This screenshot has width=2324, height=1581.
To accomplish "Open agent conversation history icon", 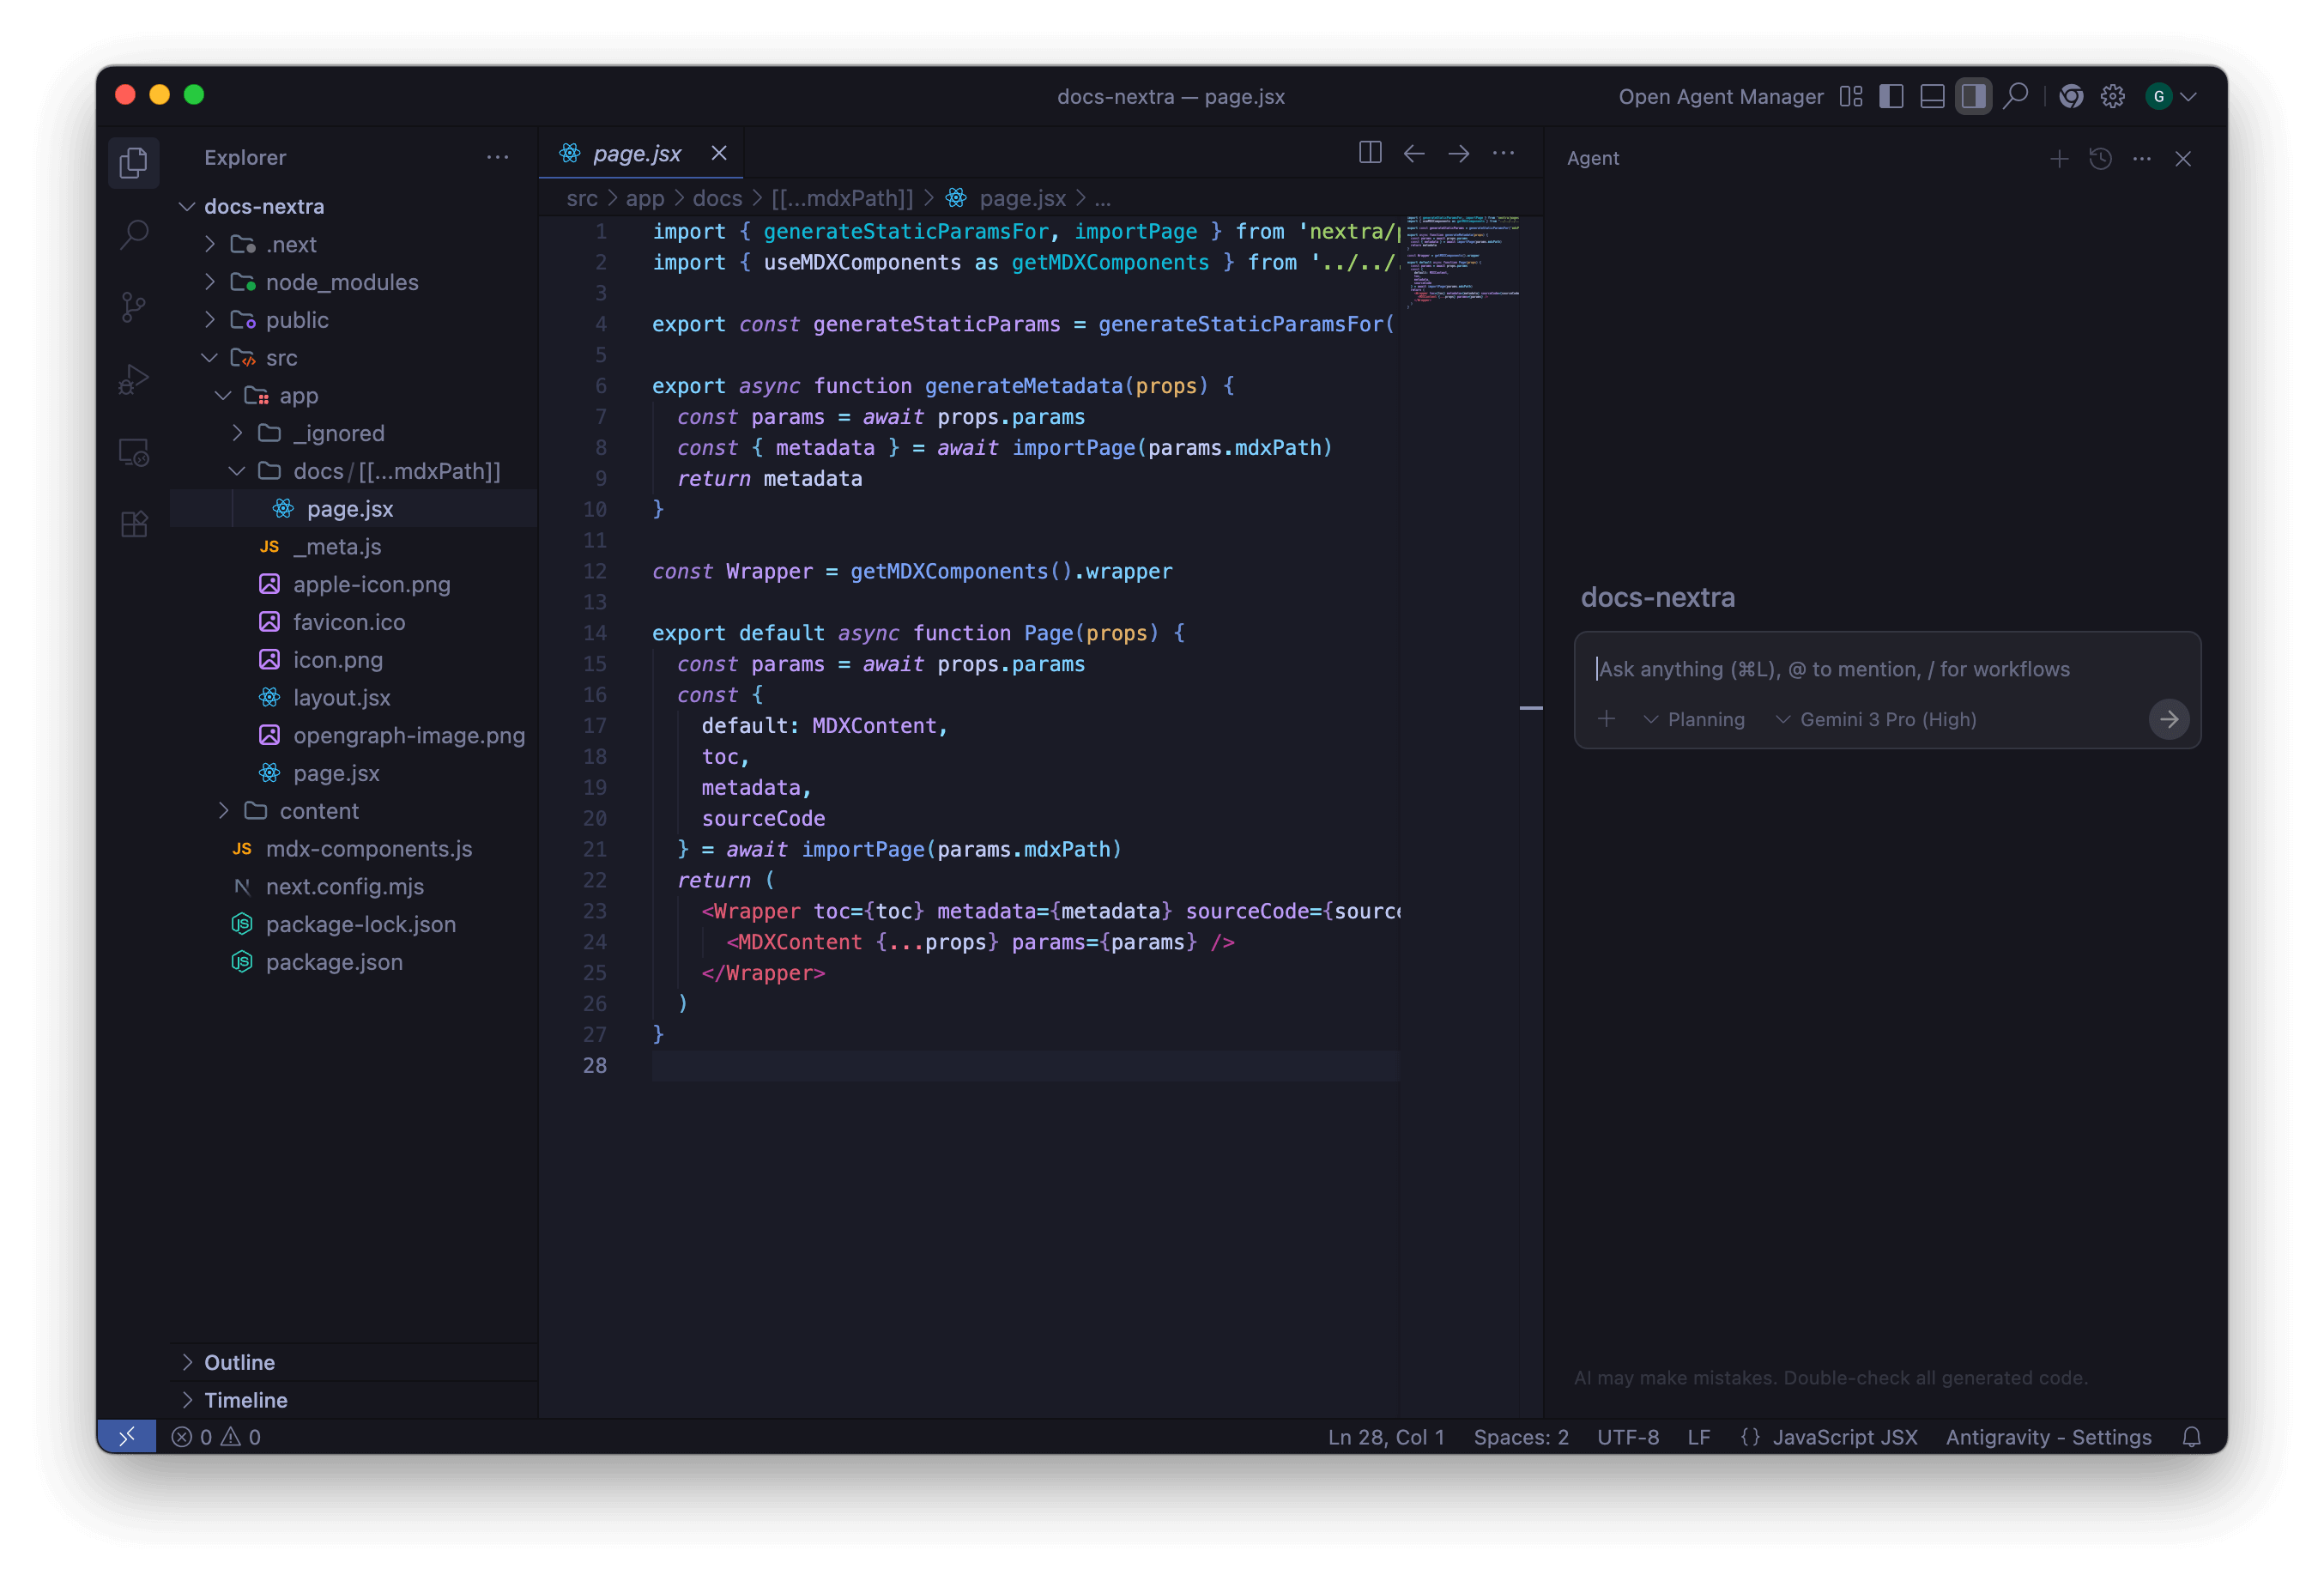I will pos(2100,159).
